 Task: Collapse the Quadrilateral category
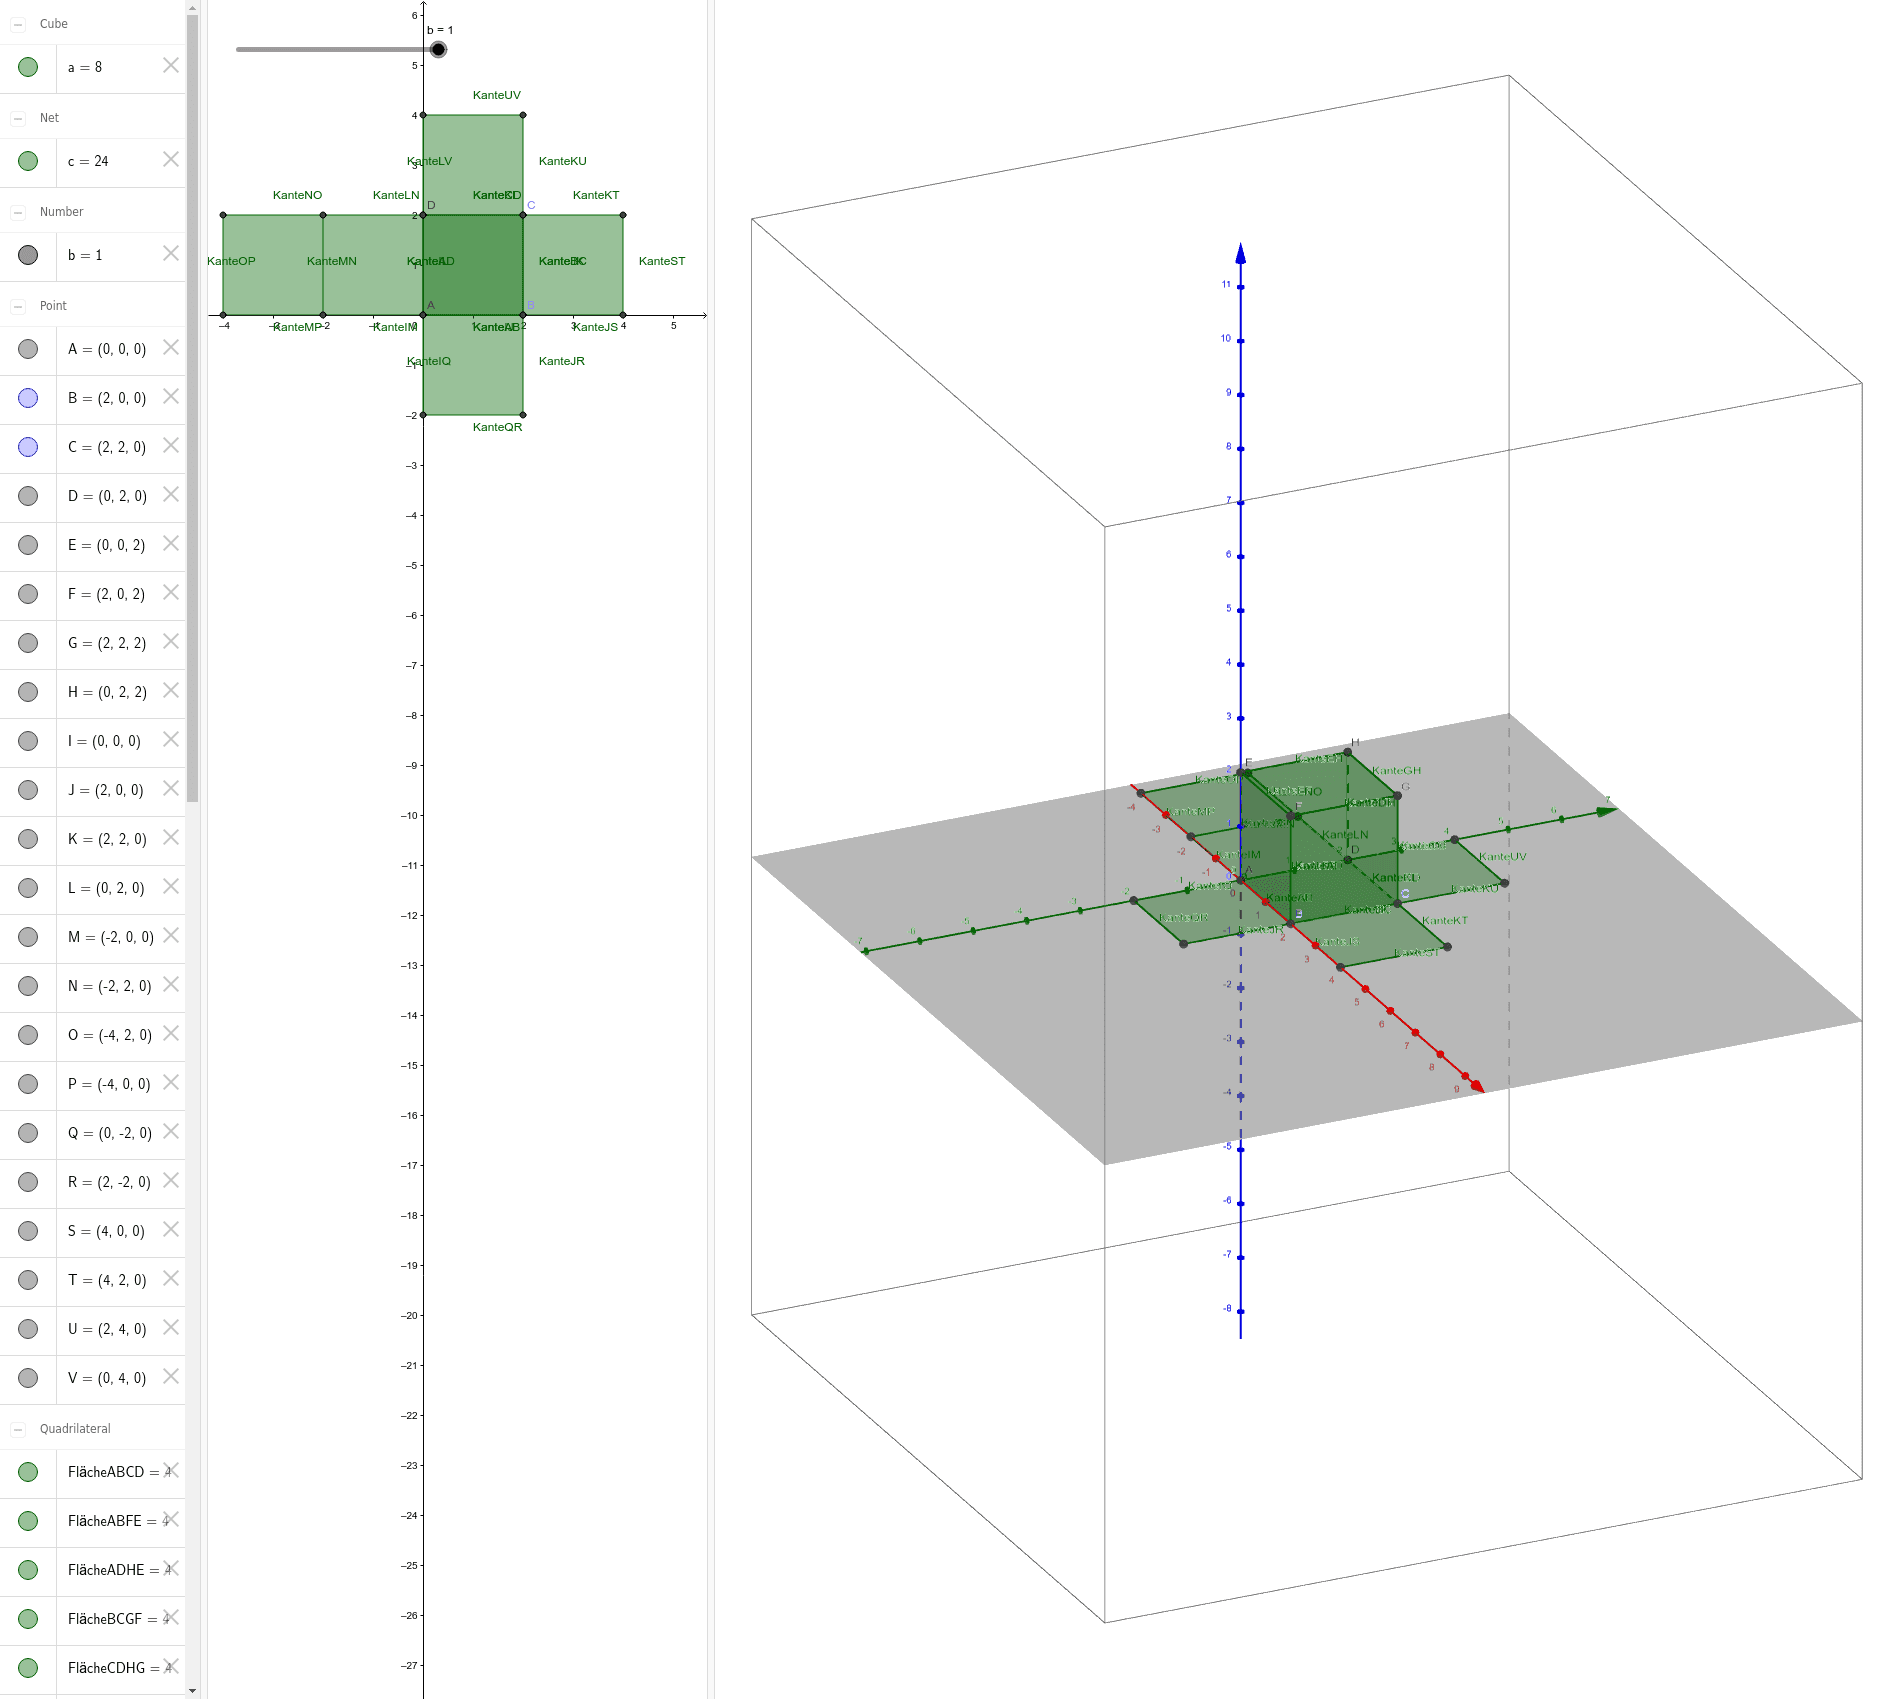click(18, 1429)
